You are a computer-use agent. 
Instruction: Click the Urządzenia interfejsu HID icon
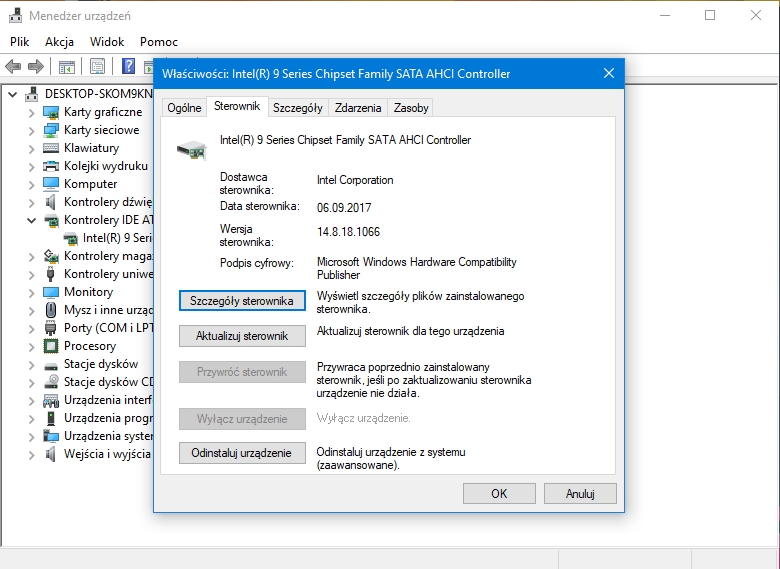(51, 400)
